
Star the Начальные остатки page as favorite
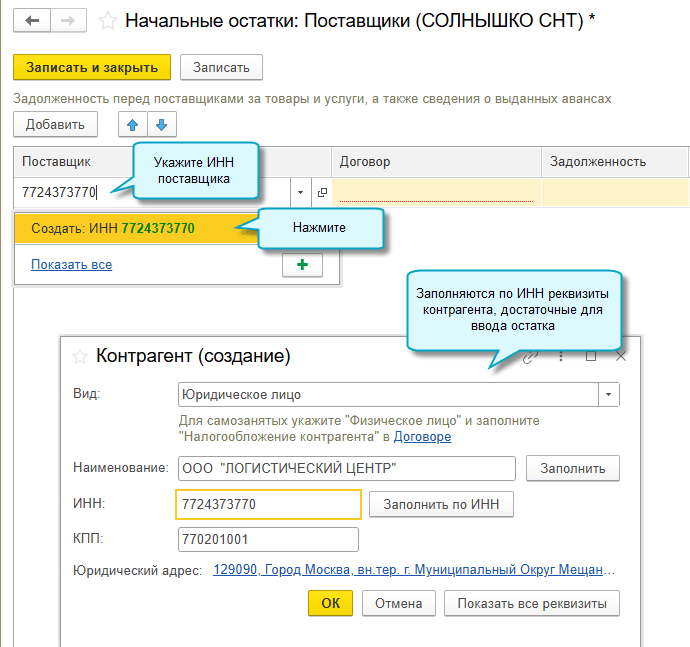click(107, 21)
